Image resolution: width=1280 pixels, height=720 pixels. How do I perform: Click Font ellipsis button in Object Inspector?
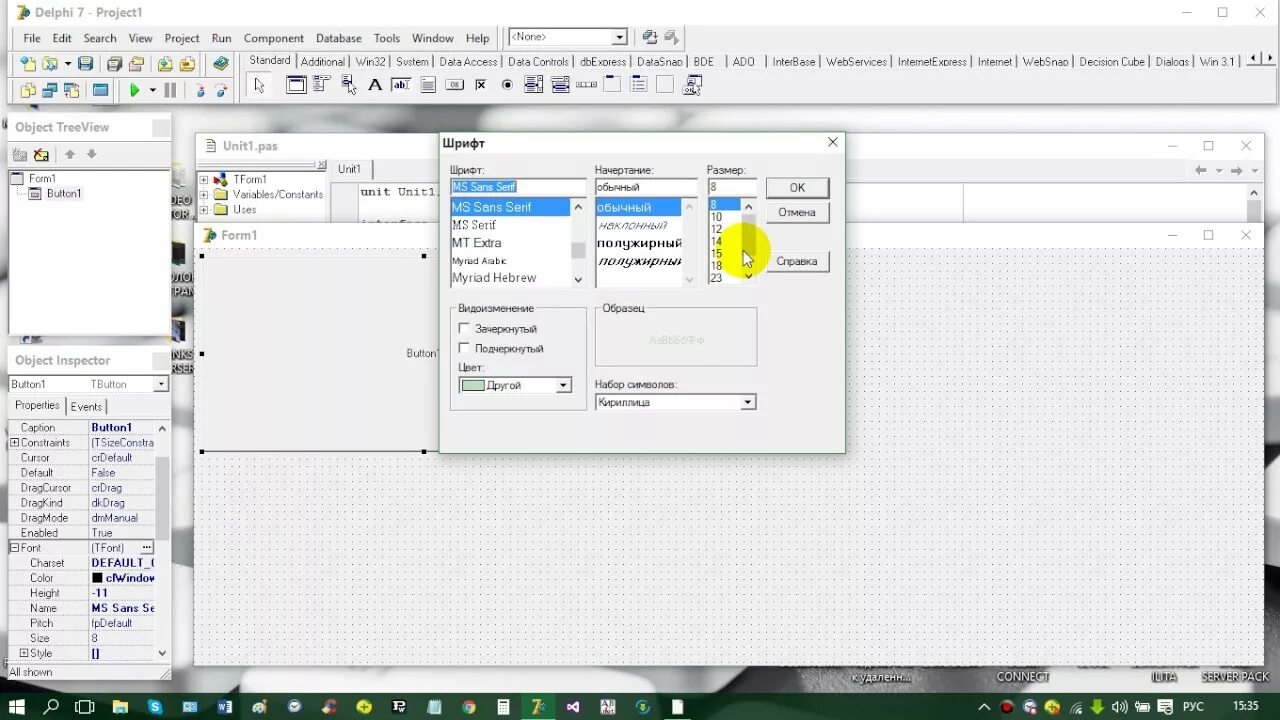tap(147, 547)
